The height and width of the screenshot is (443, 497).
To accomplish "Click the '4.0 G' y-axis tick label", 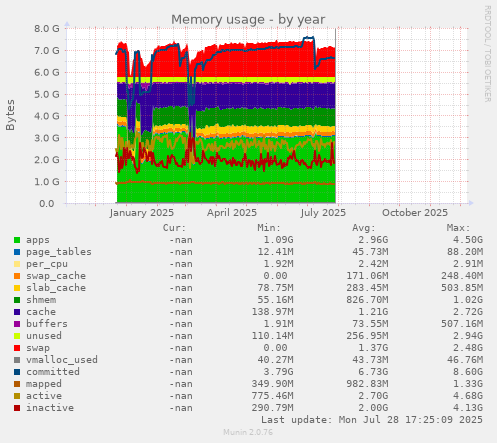I will (47, 116).
